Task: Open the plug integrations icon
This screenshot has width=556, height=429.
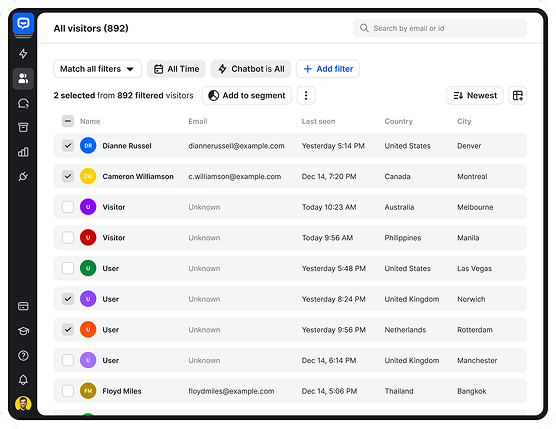Action: point(23,177)
